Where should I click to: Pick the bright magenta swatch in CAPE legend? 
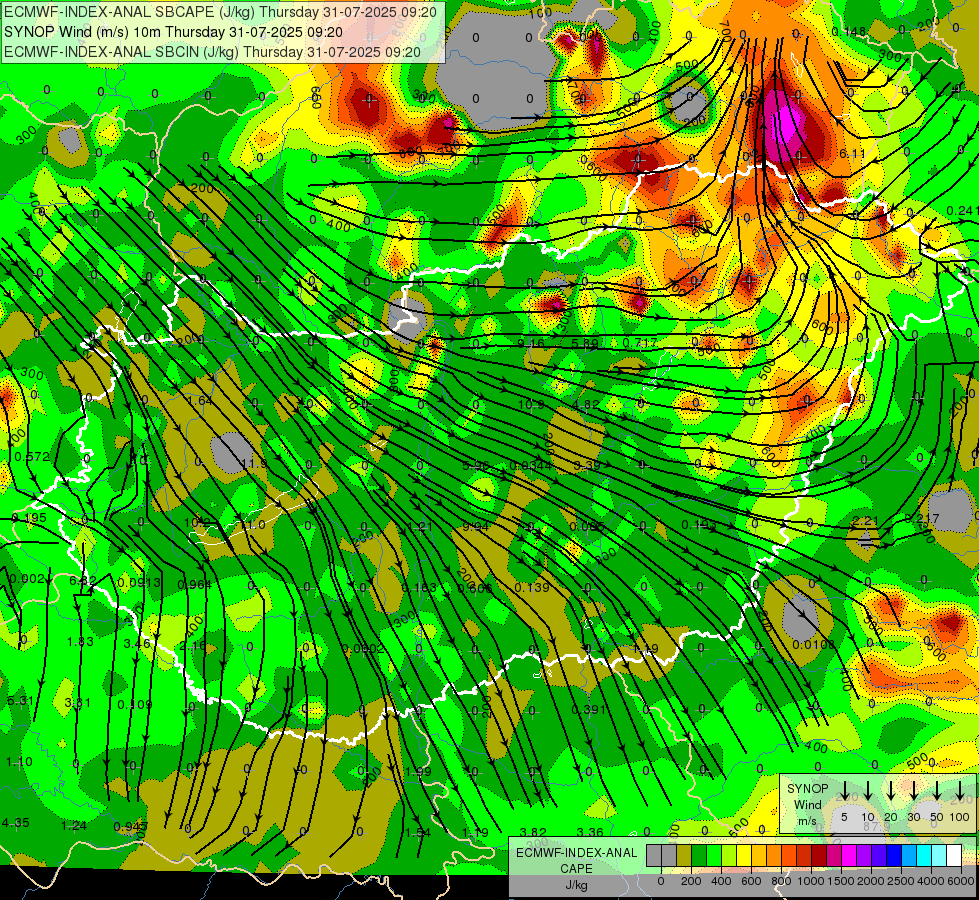coord(849,855)
